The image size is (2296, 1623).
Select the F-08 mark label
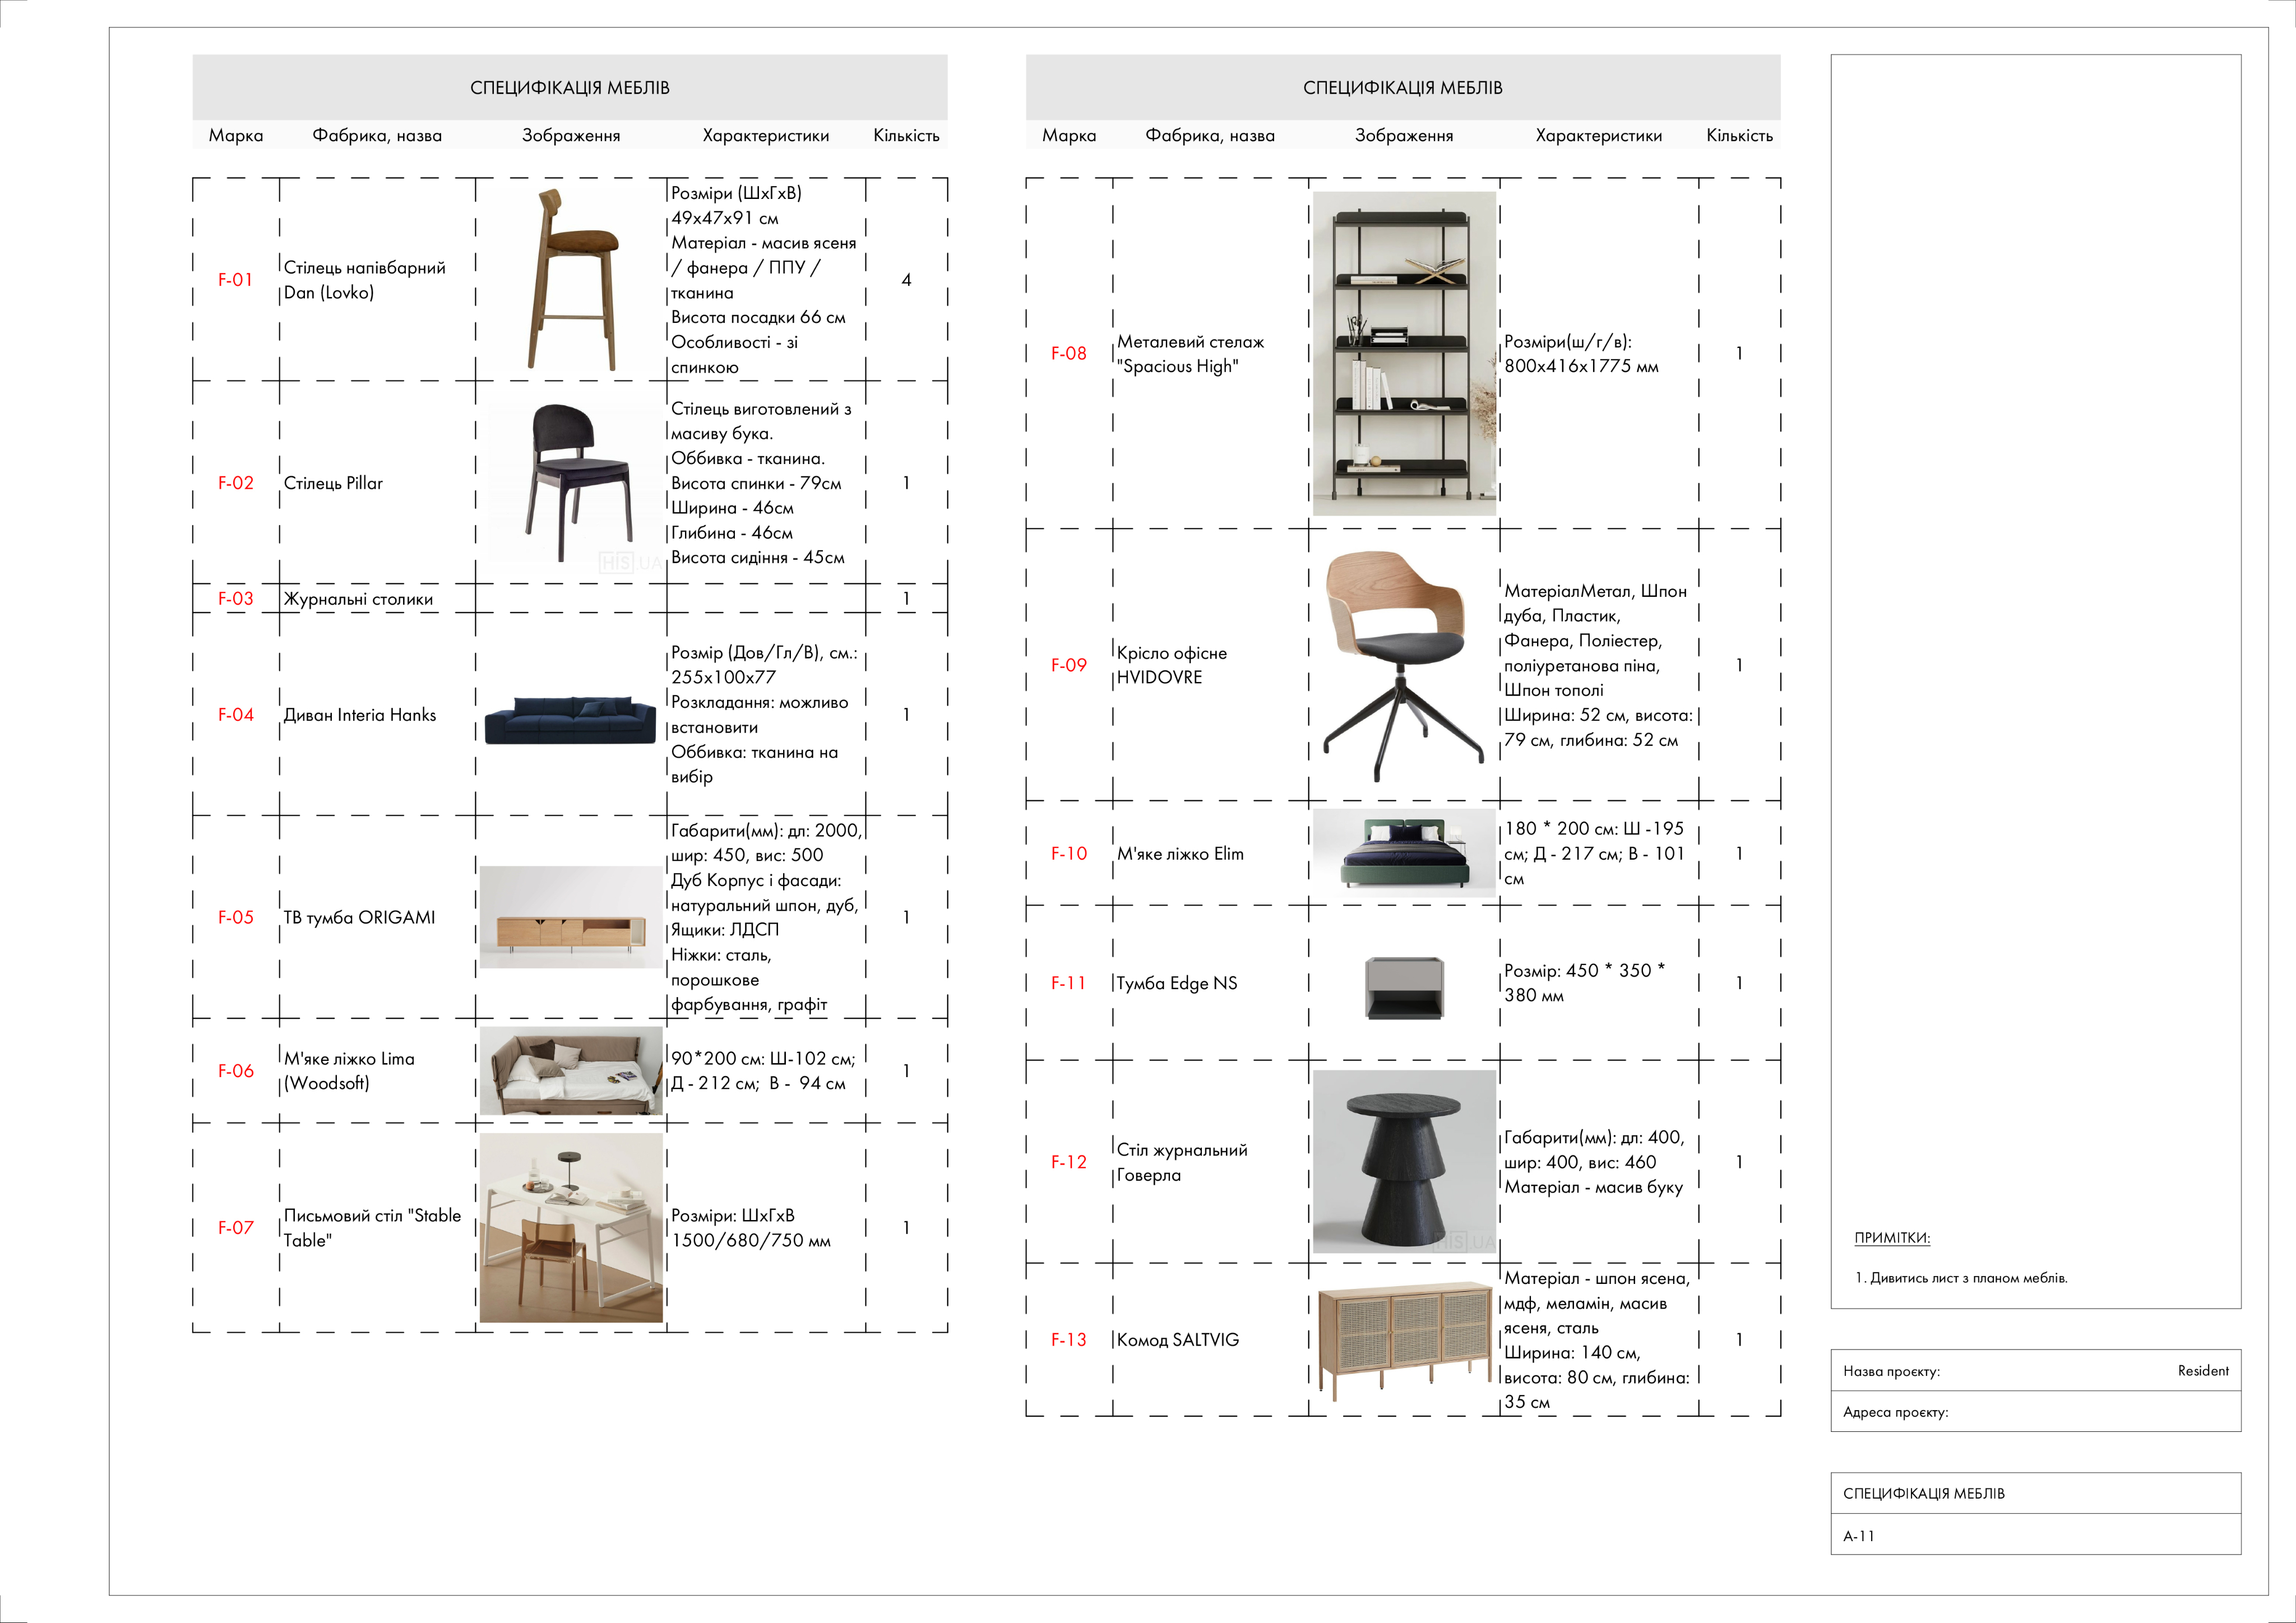tap(1068, 353)
